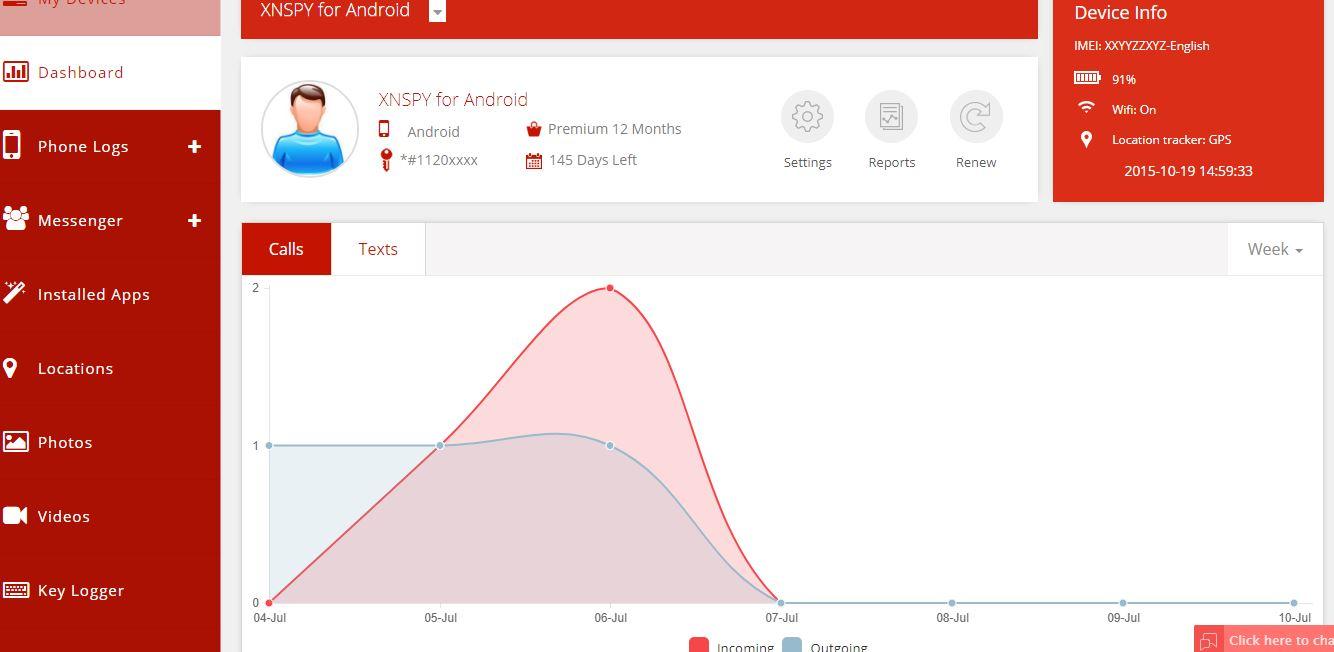Click the 2015-10-19 14:59:33 timestamp

pos(1188,171)
